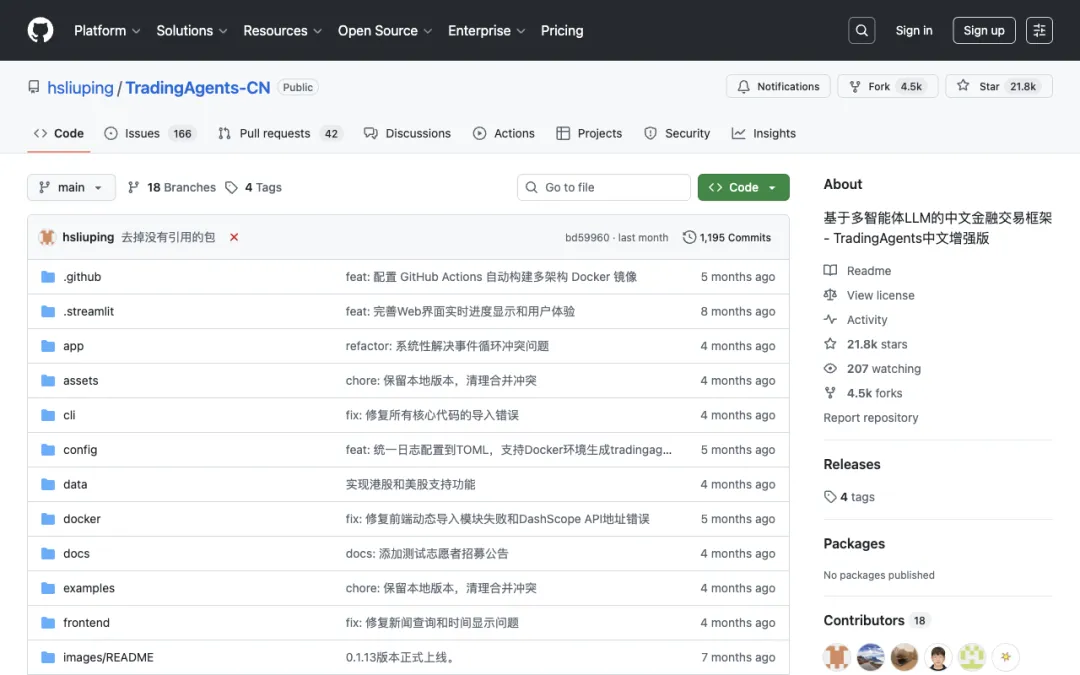Click the failed status X icon on commit
This screenshot has width=1080, height=675.
[234, 237]
